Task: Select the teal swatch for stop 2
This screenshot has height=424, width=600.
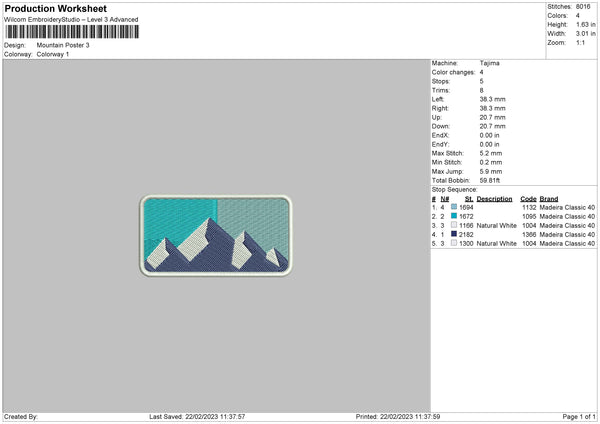Action: coord(454,216)
